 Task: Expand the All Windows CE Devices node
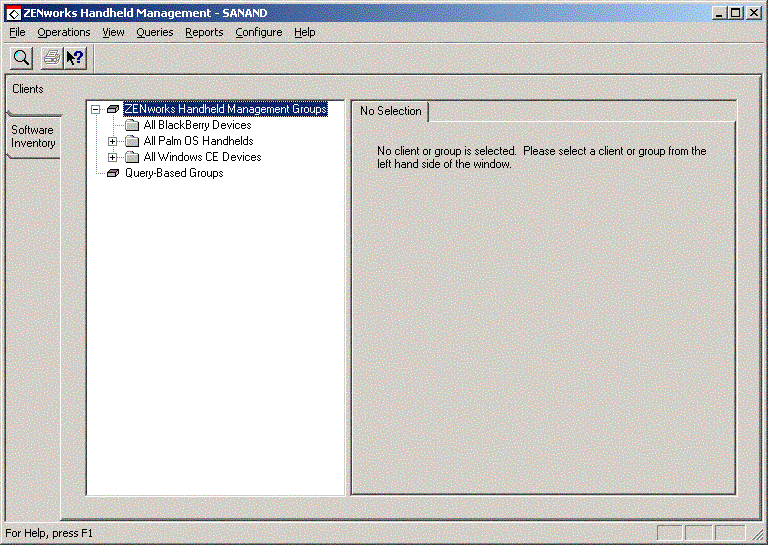click(x=113, y=157)
